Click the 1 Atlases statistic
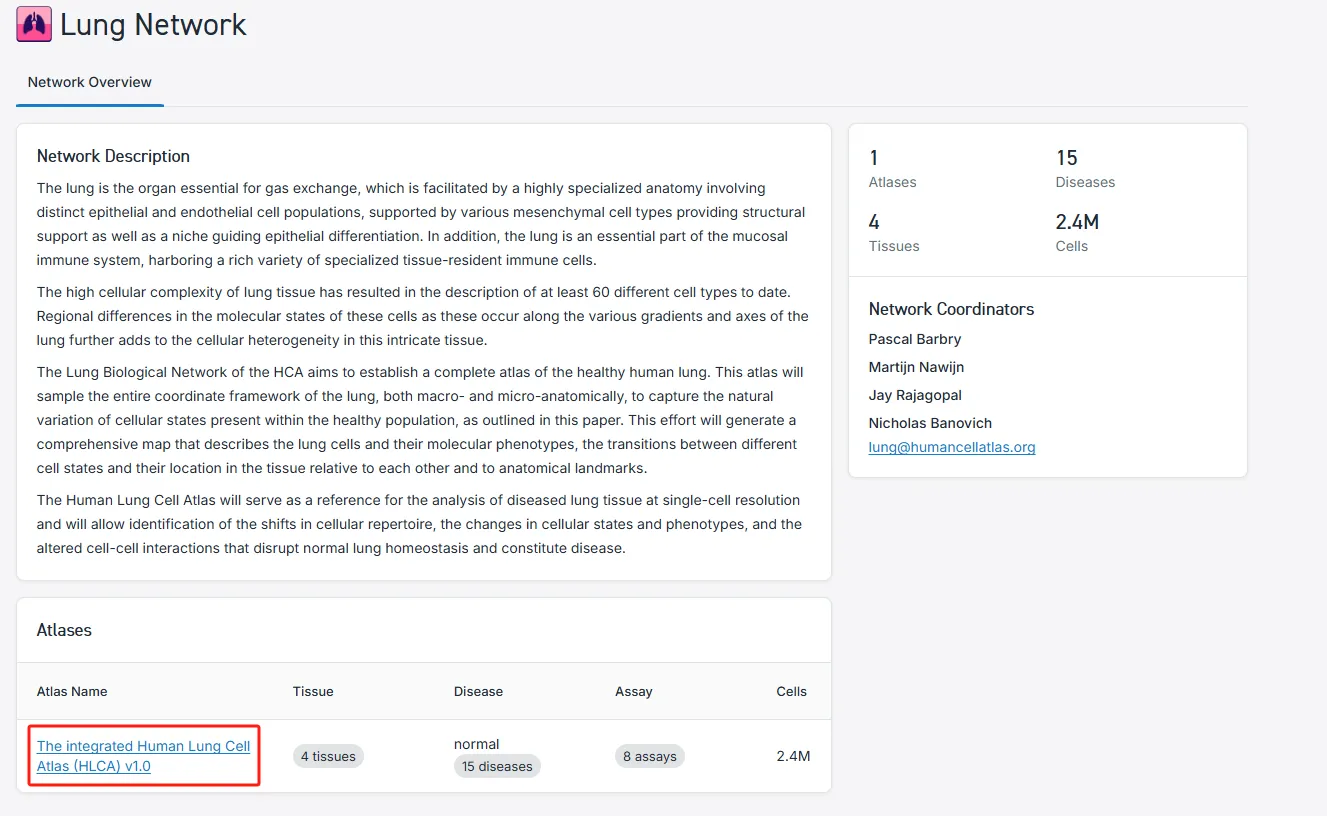Image resolution: width=1327 pixels, height=816 pixels. (x=892, y=168)
